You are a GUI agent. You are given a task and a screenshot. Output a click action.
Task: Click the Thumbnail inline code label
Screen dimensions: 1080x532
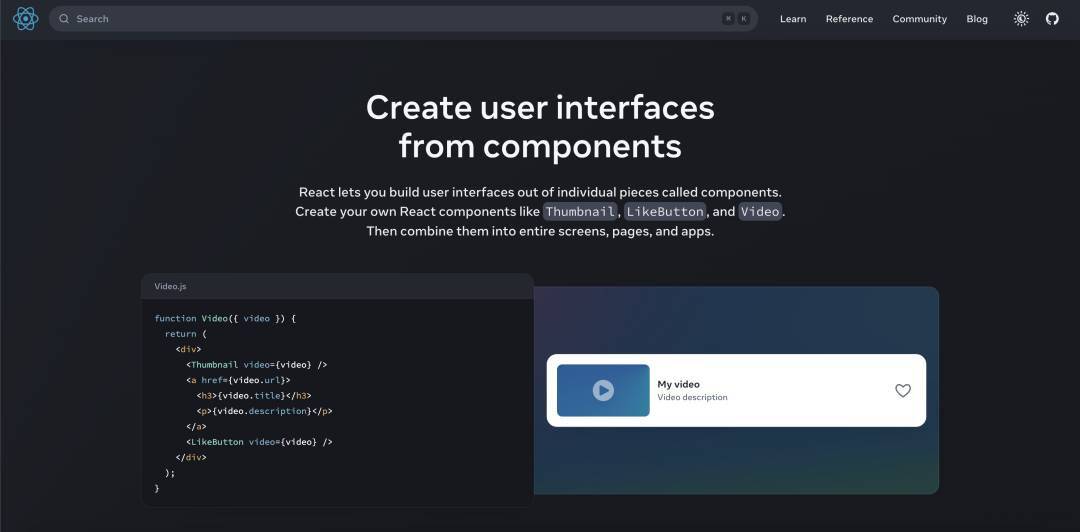pos(580,212)
